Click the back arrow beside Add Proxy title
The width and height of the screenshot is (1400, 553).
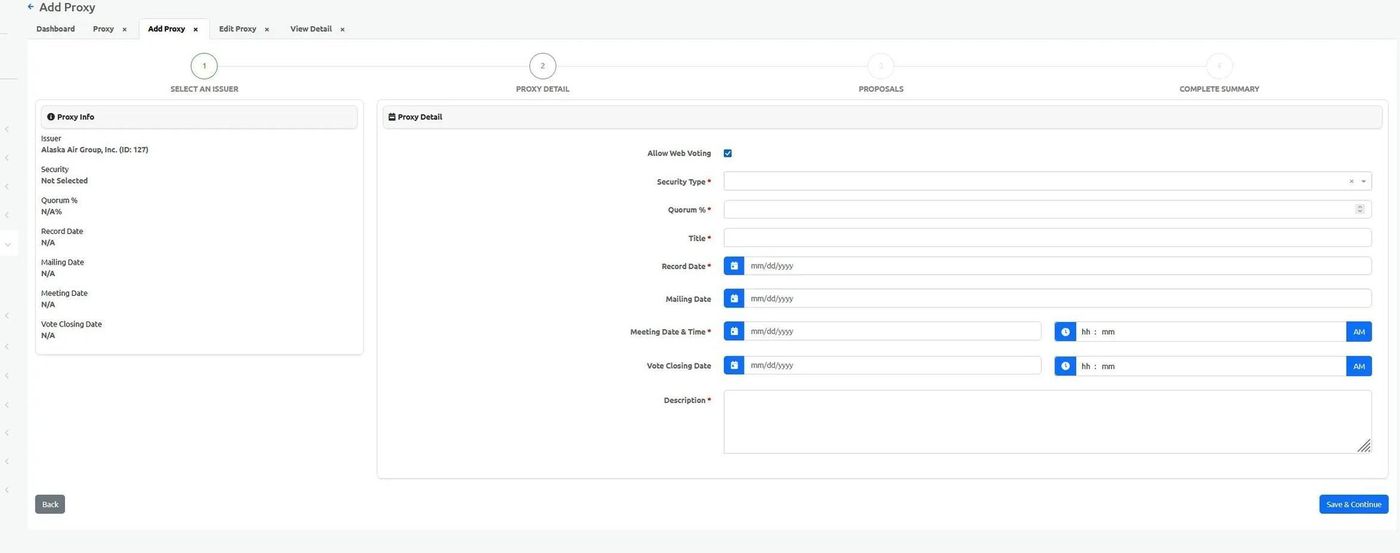(31, 7)
